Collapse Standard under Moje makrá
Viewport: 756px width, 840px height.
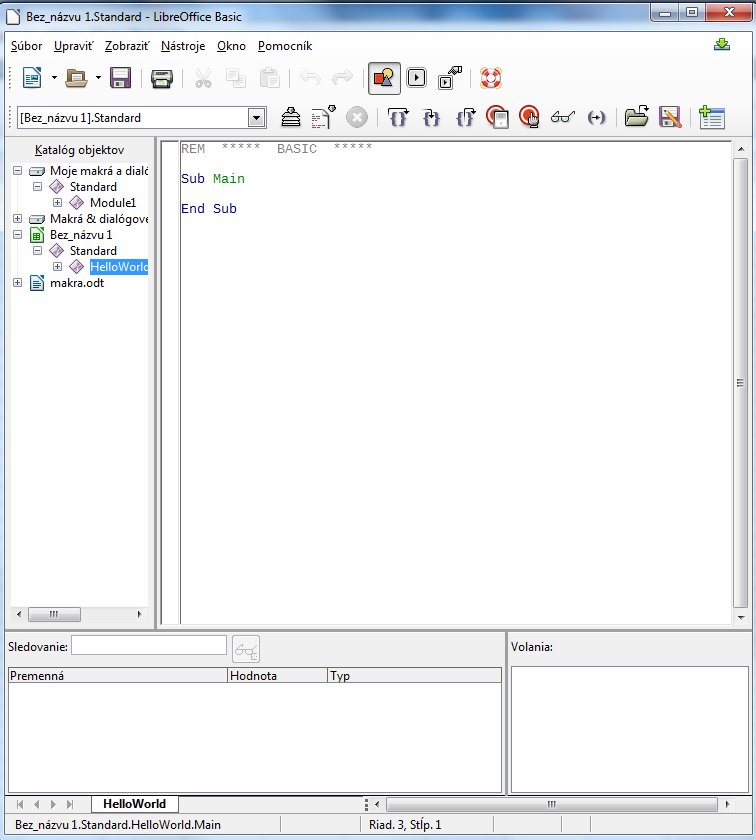(38, 186)
